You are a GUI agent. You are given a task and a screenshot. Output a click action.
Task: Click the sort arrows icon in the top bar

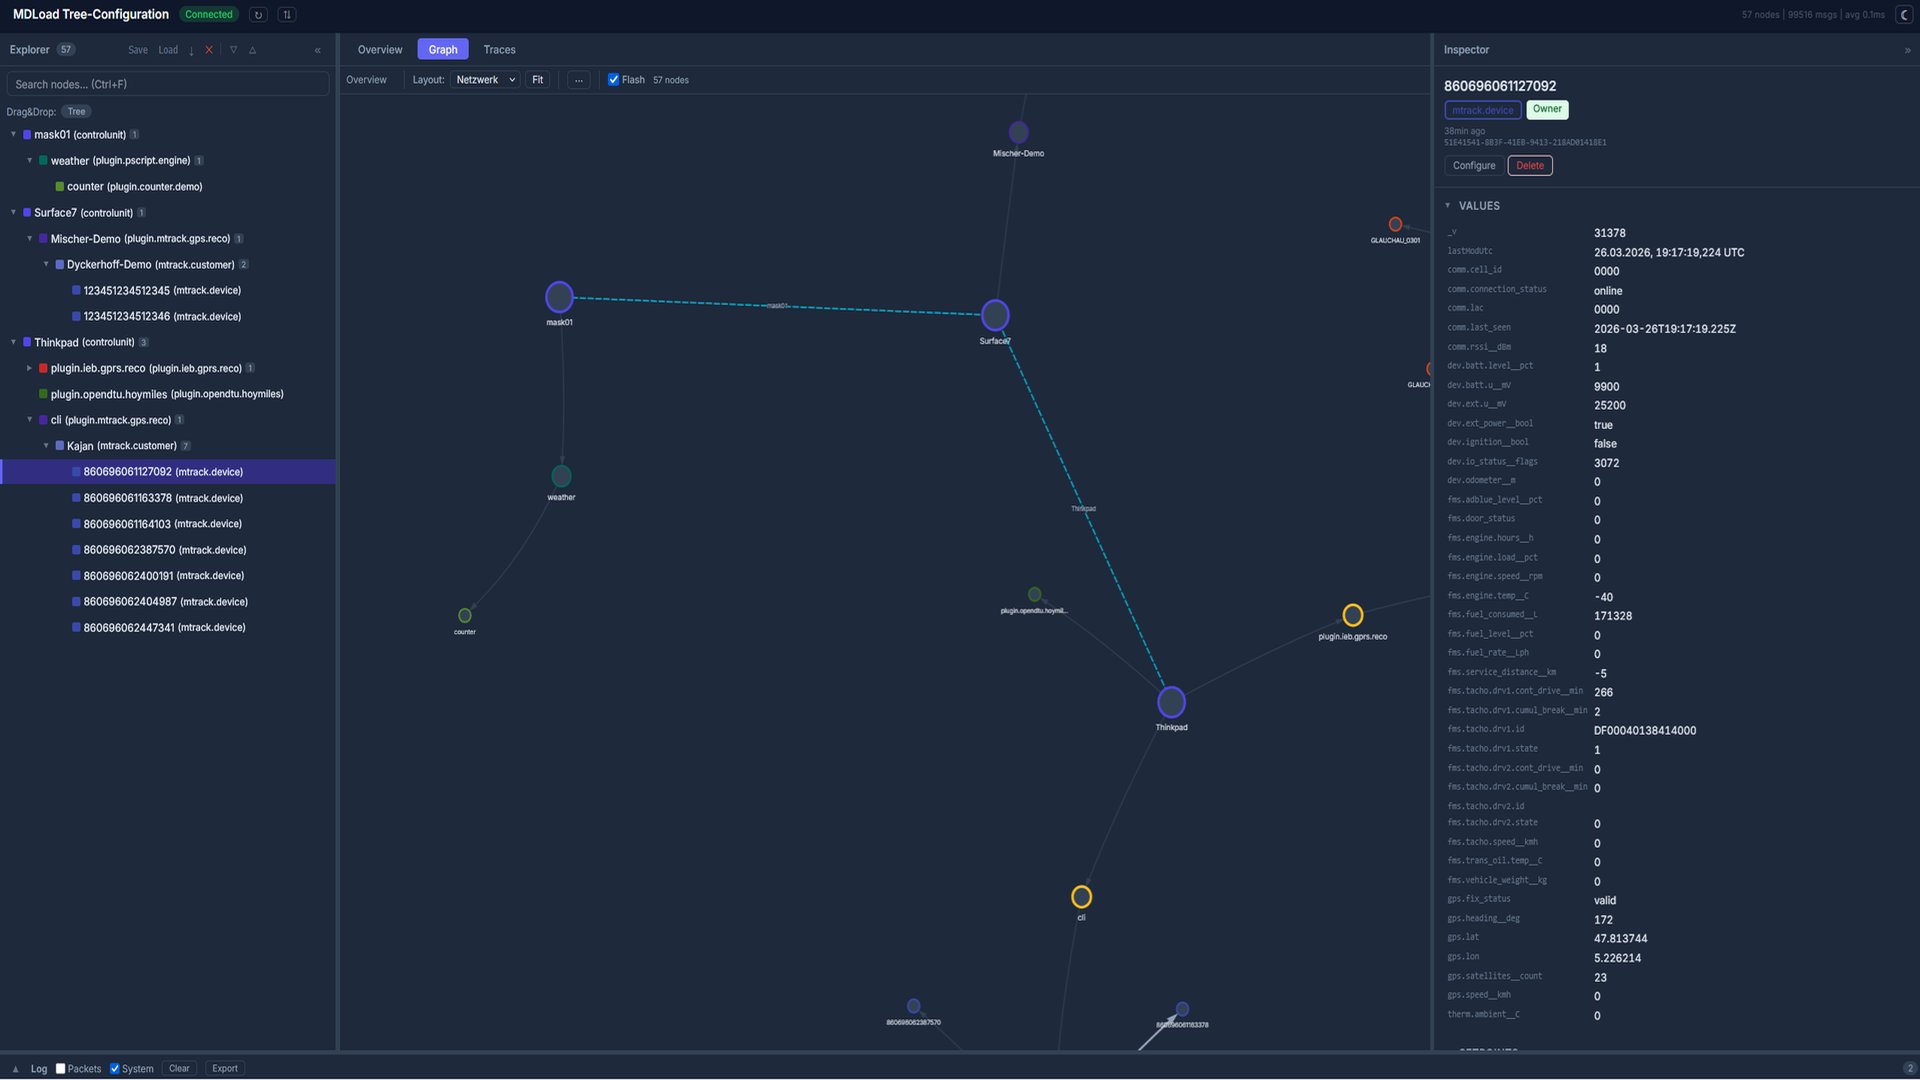click(287, 14)
